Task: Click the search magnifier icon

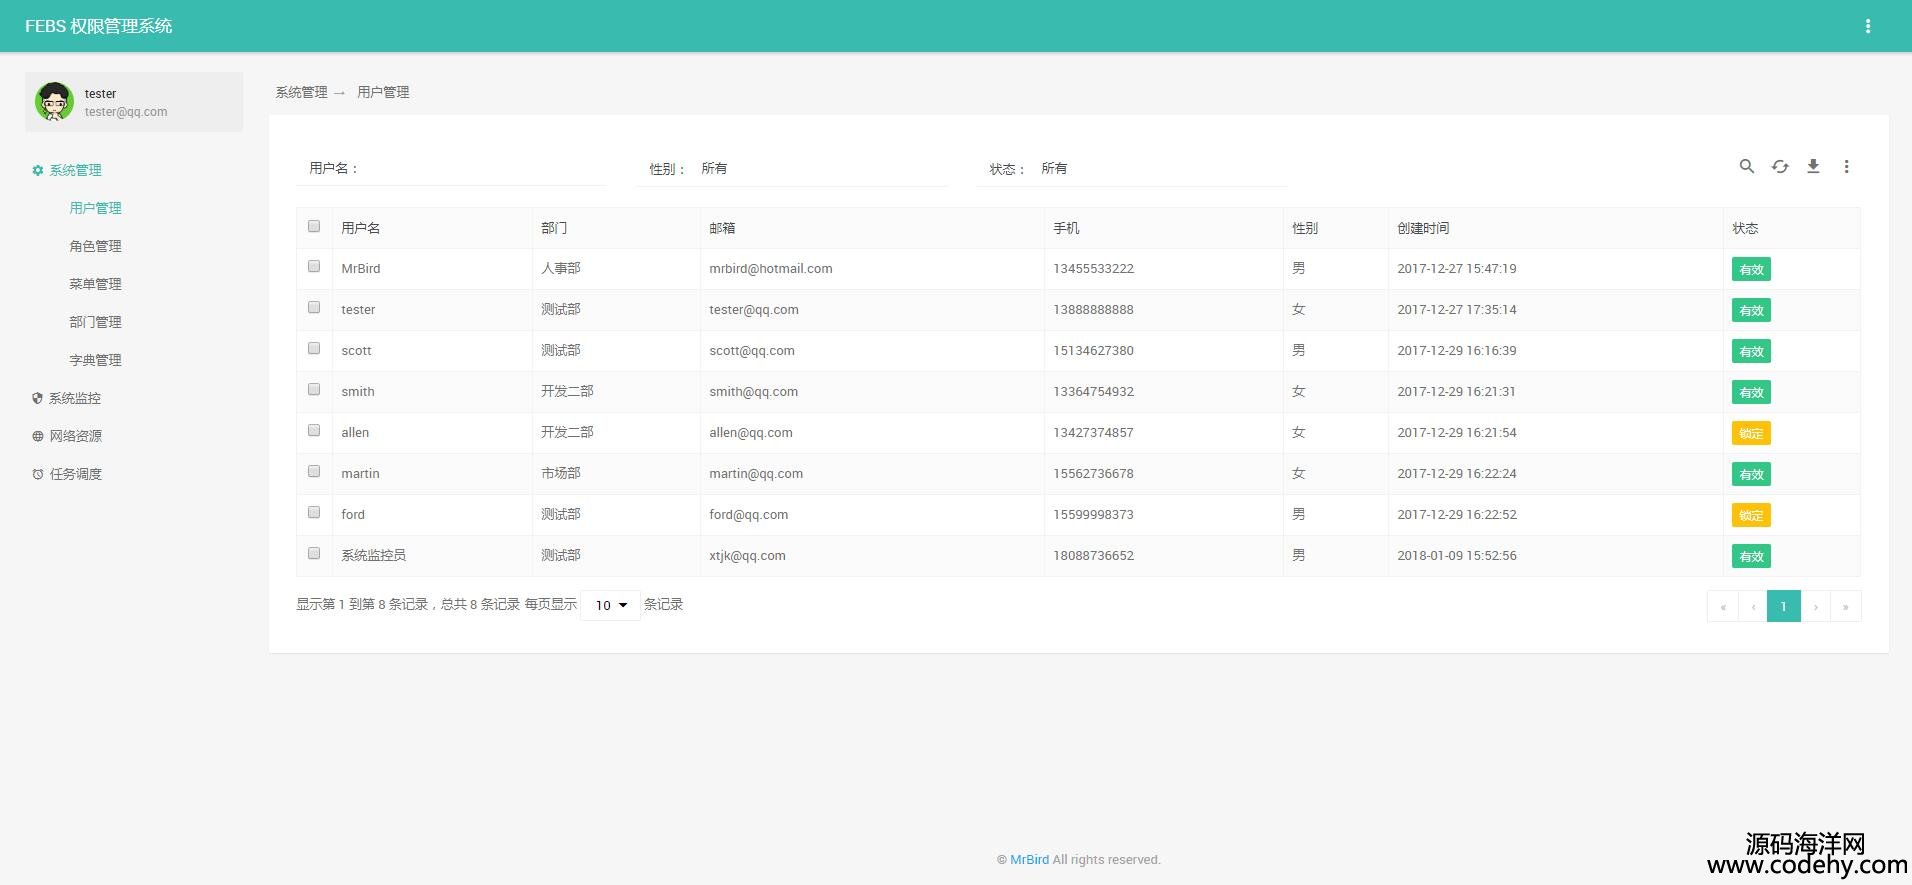Action: 1746,167
